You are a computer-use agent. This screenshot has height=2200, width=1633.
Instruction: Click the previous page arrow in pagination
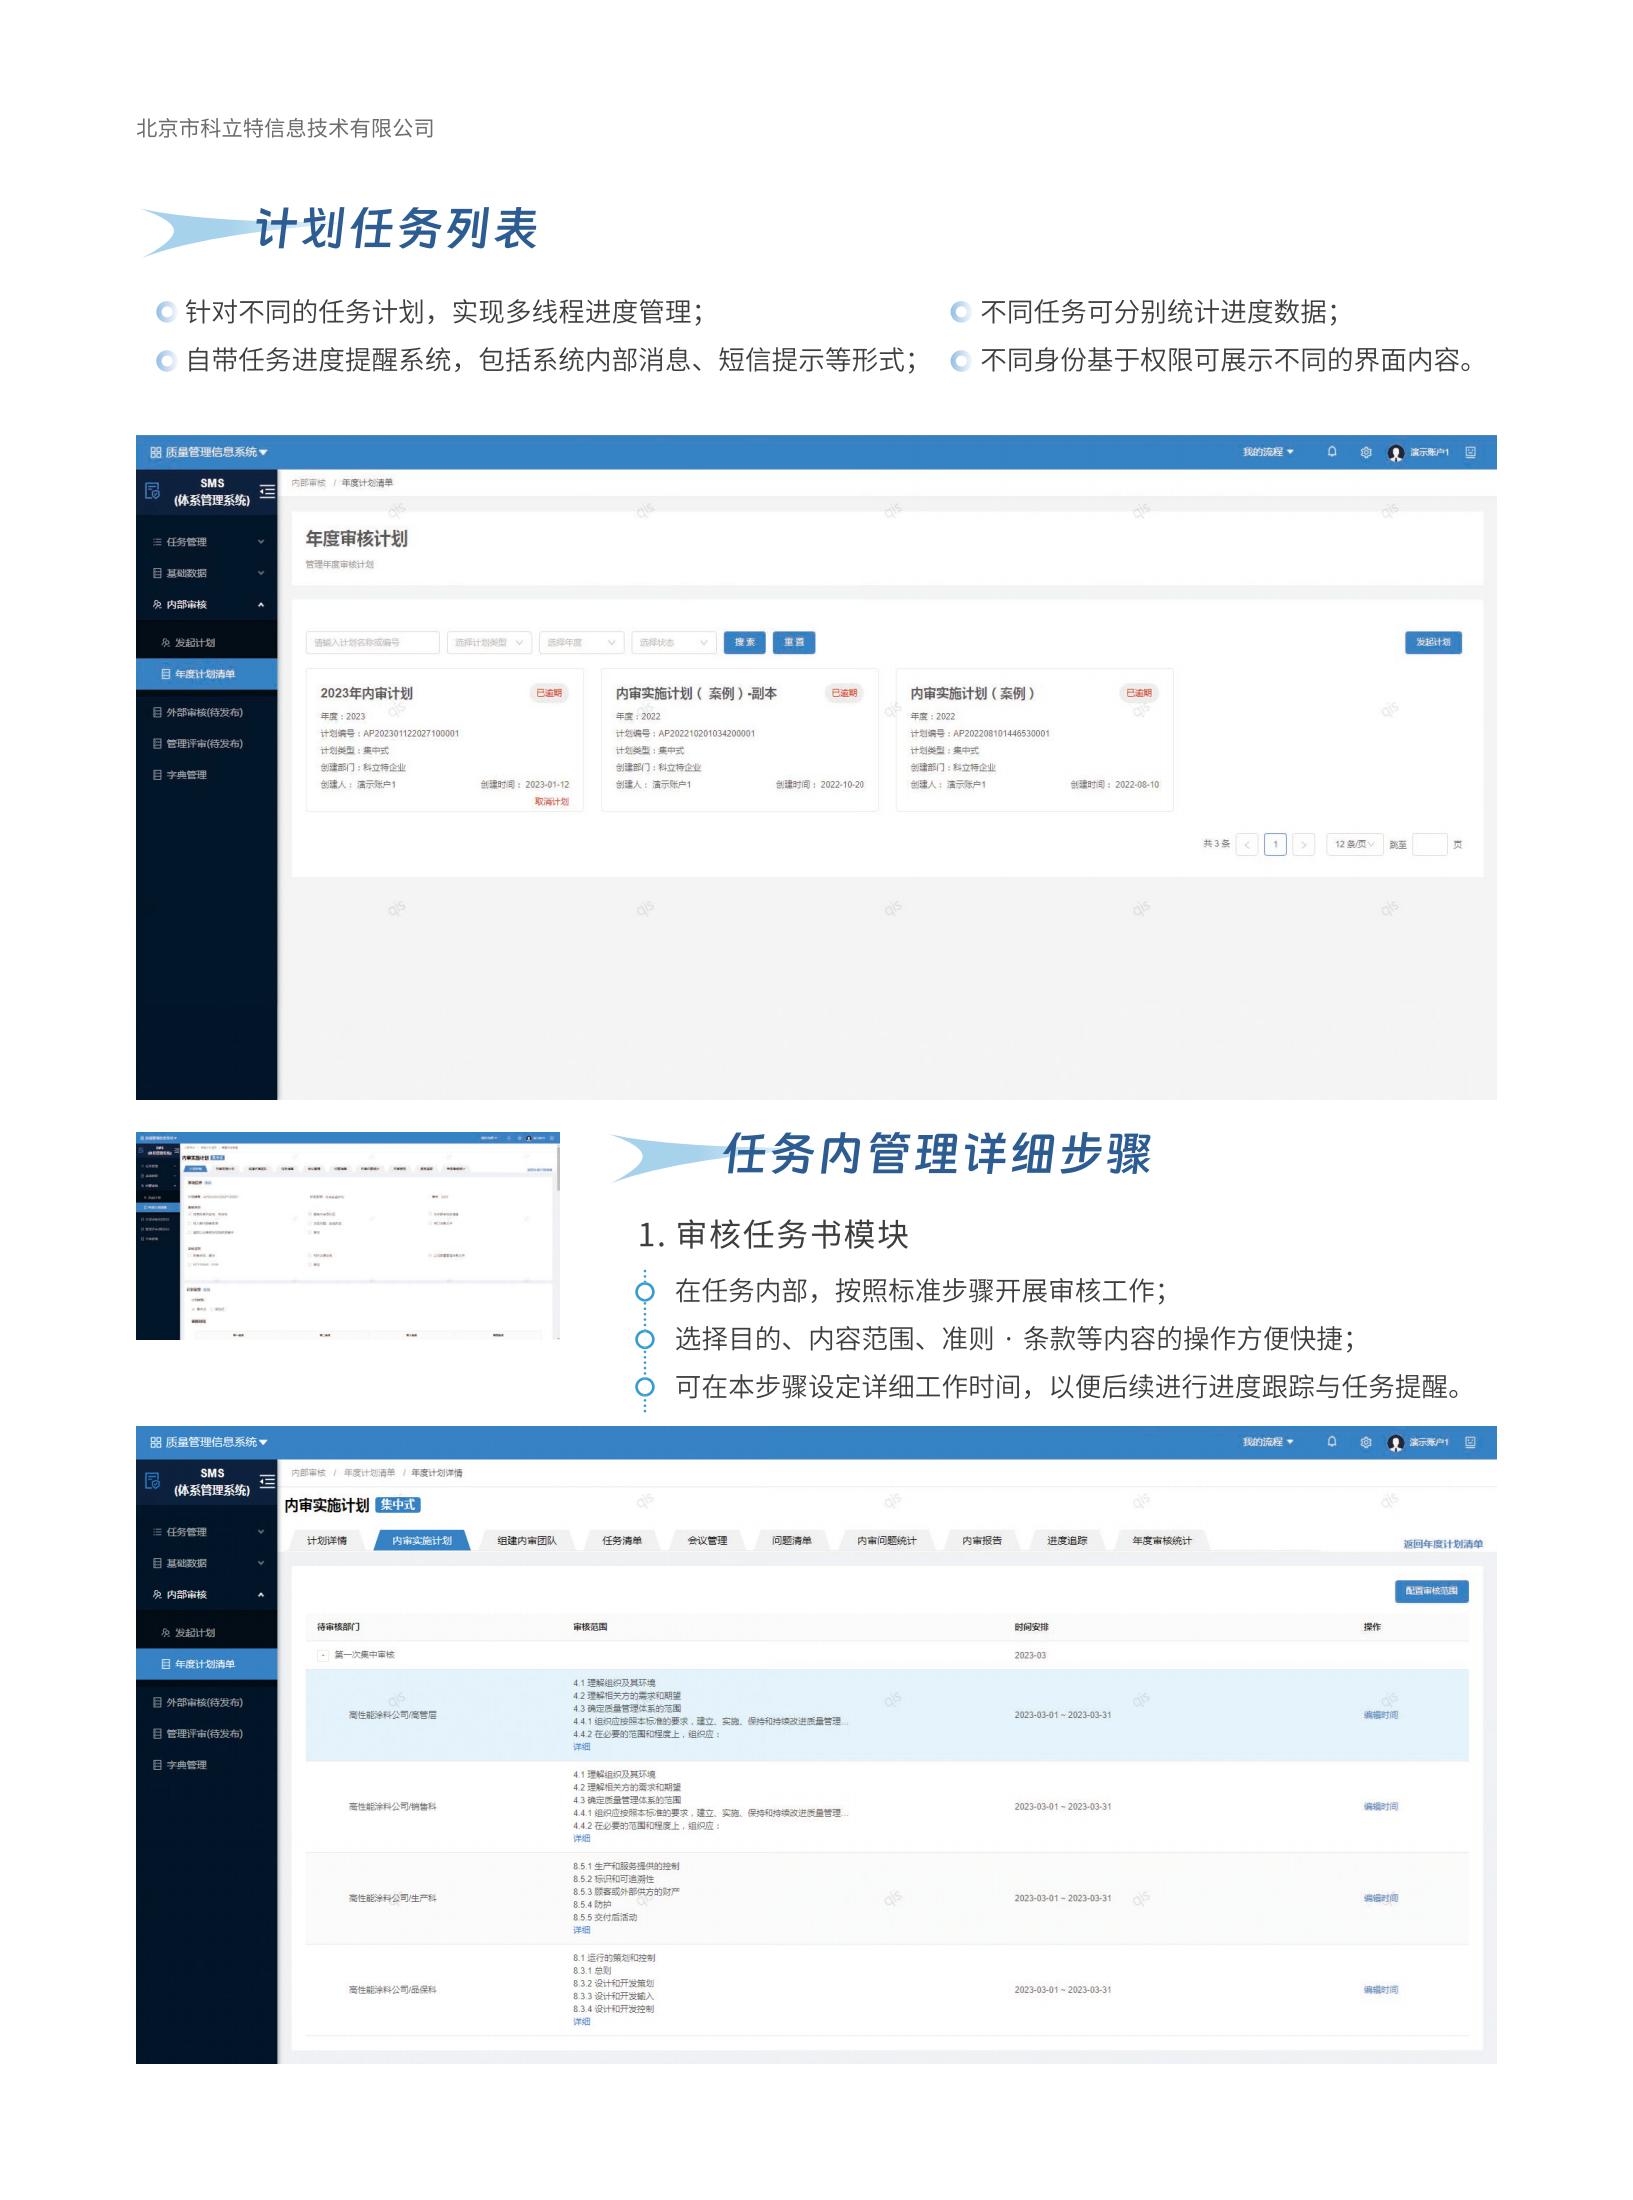[x=1247, y=845]
